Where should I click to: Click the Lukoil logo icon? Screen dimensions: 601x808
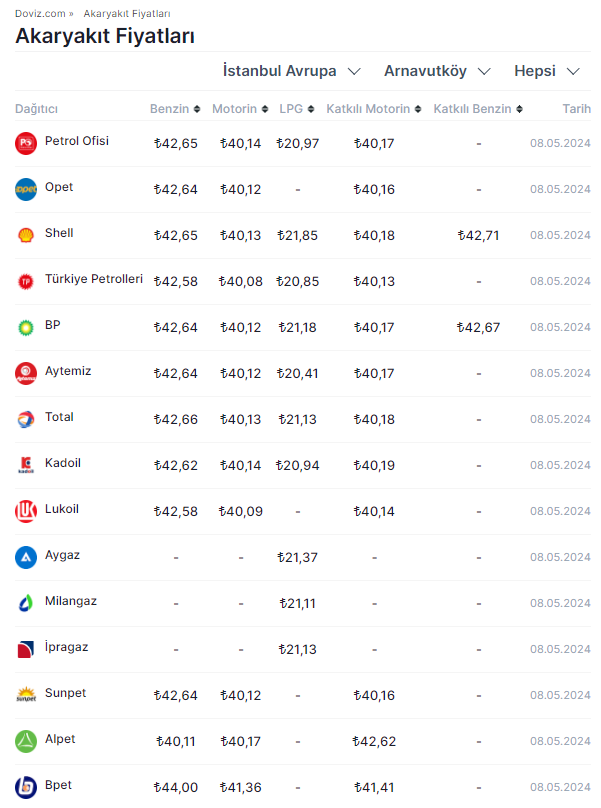26,511
